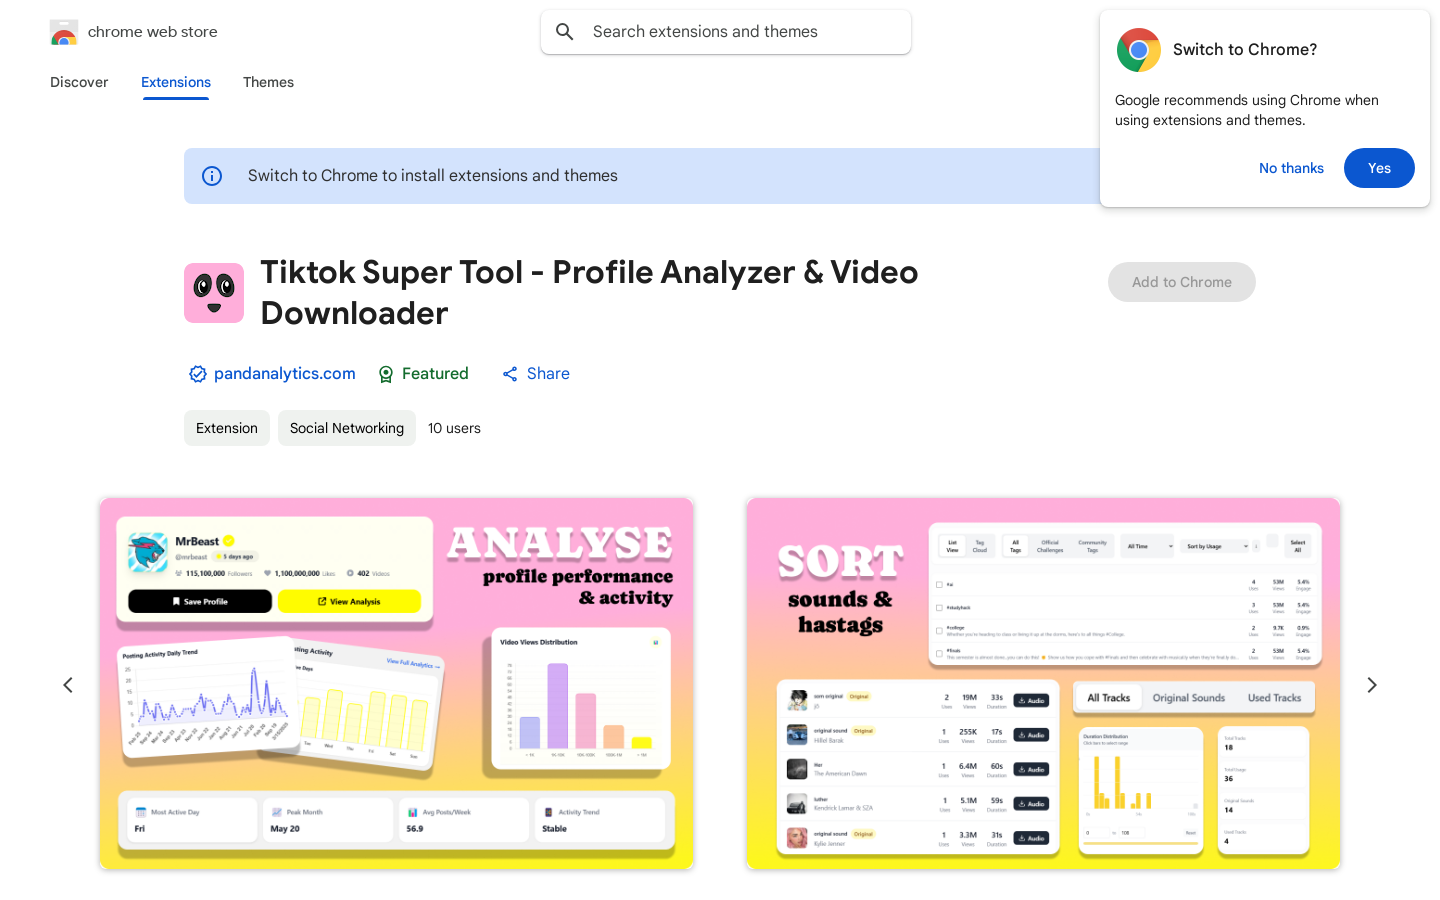
Task: Open the Analyse profile performance screenshot
Action: (x=396, y=684)
